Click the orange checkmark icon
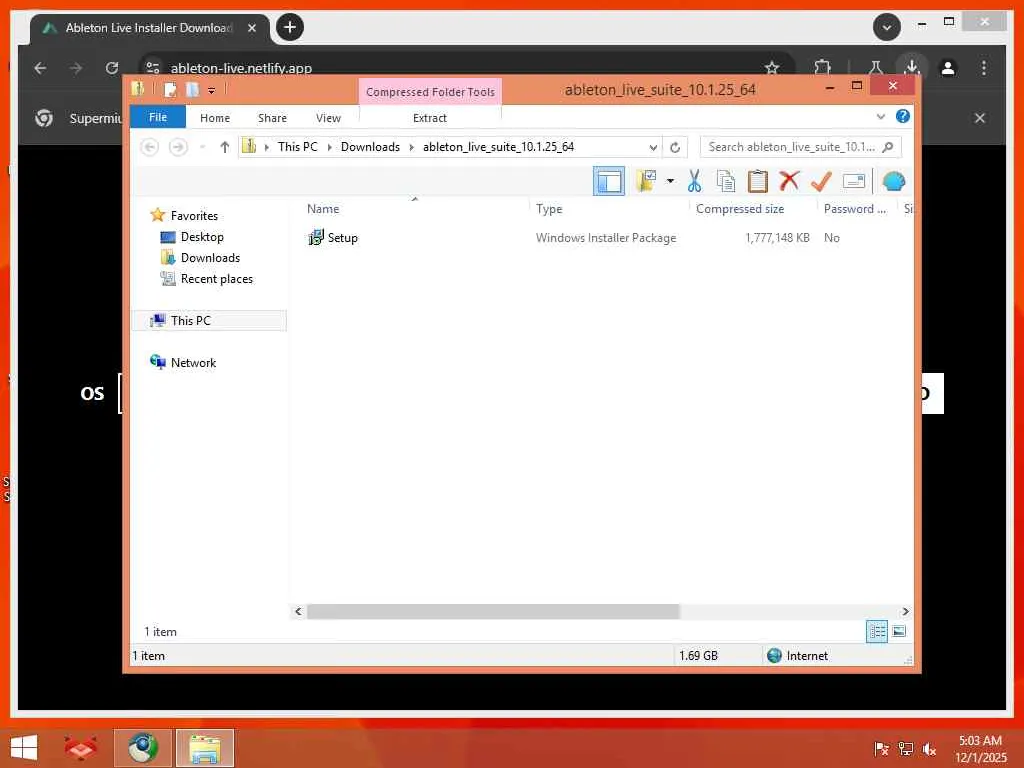The width and height of the screenshot is (1024, 768). (821, 181)
